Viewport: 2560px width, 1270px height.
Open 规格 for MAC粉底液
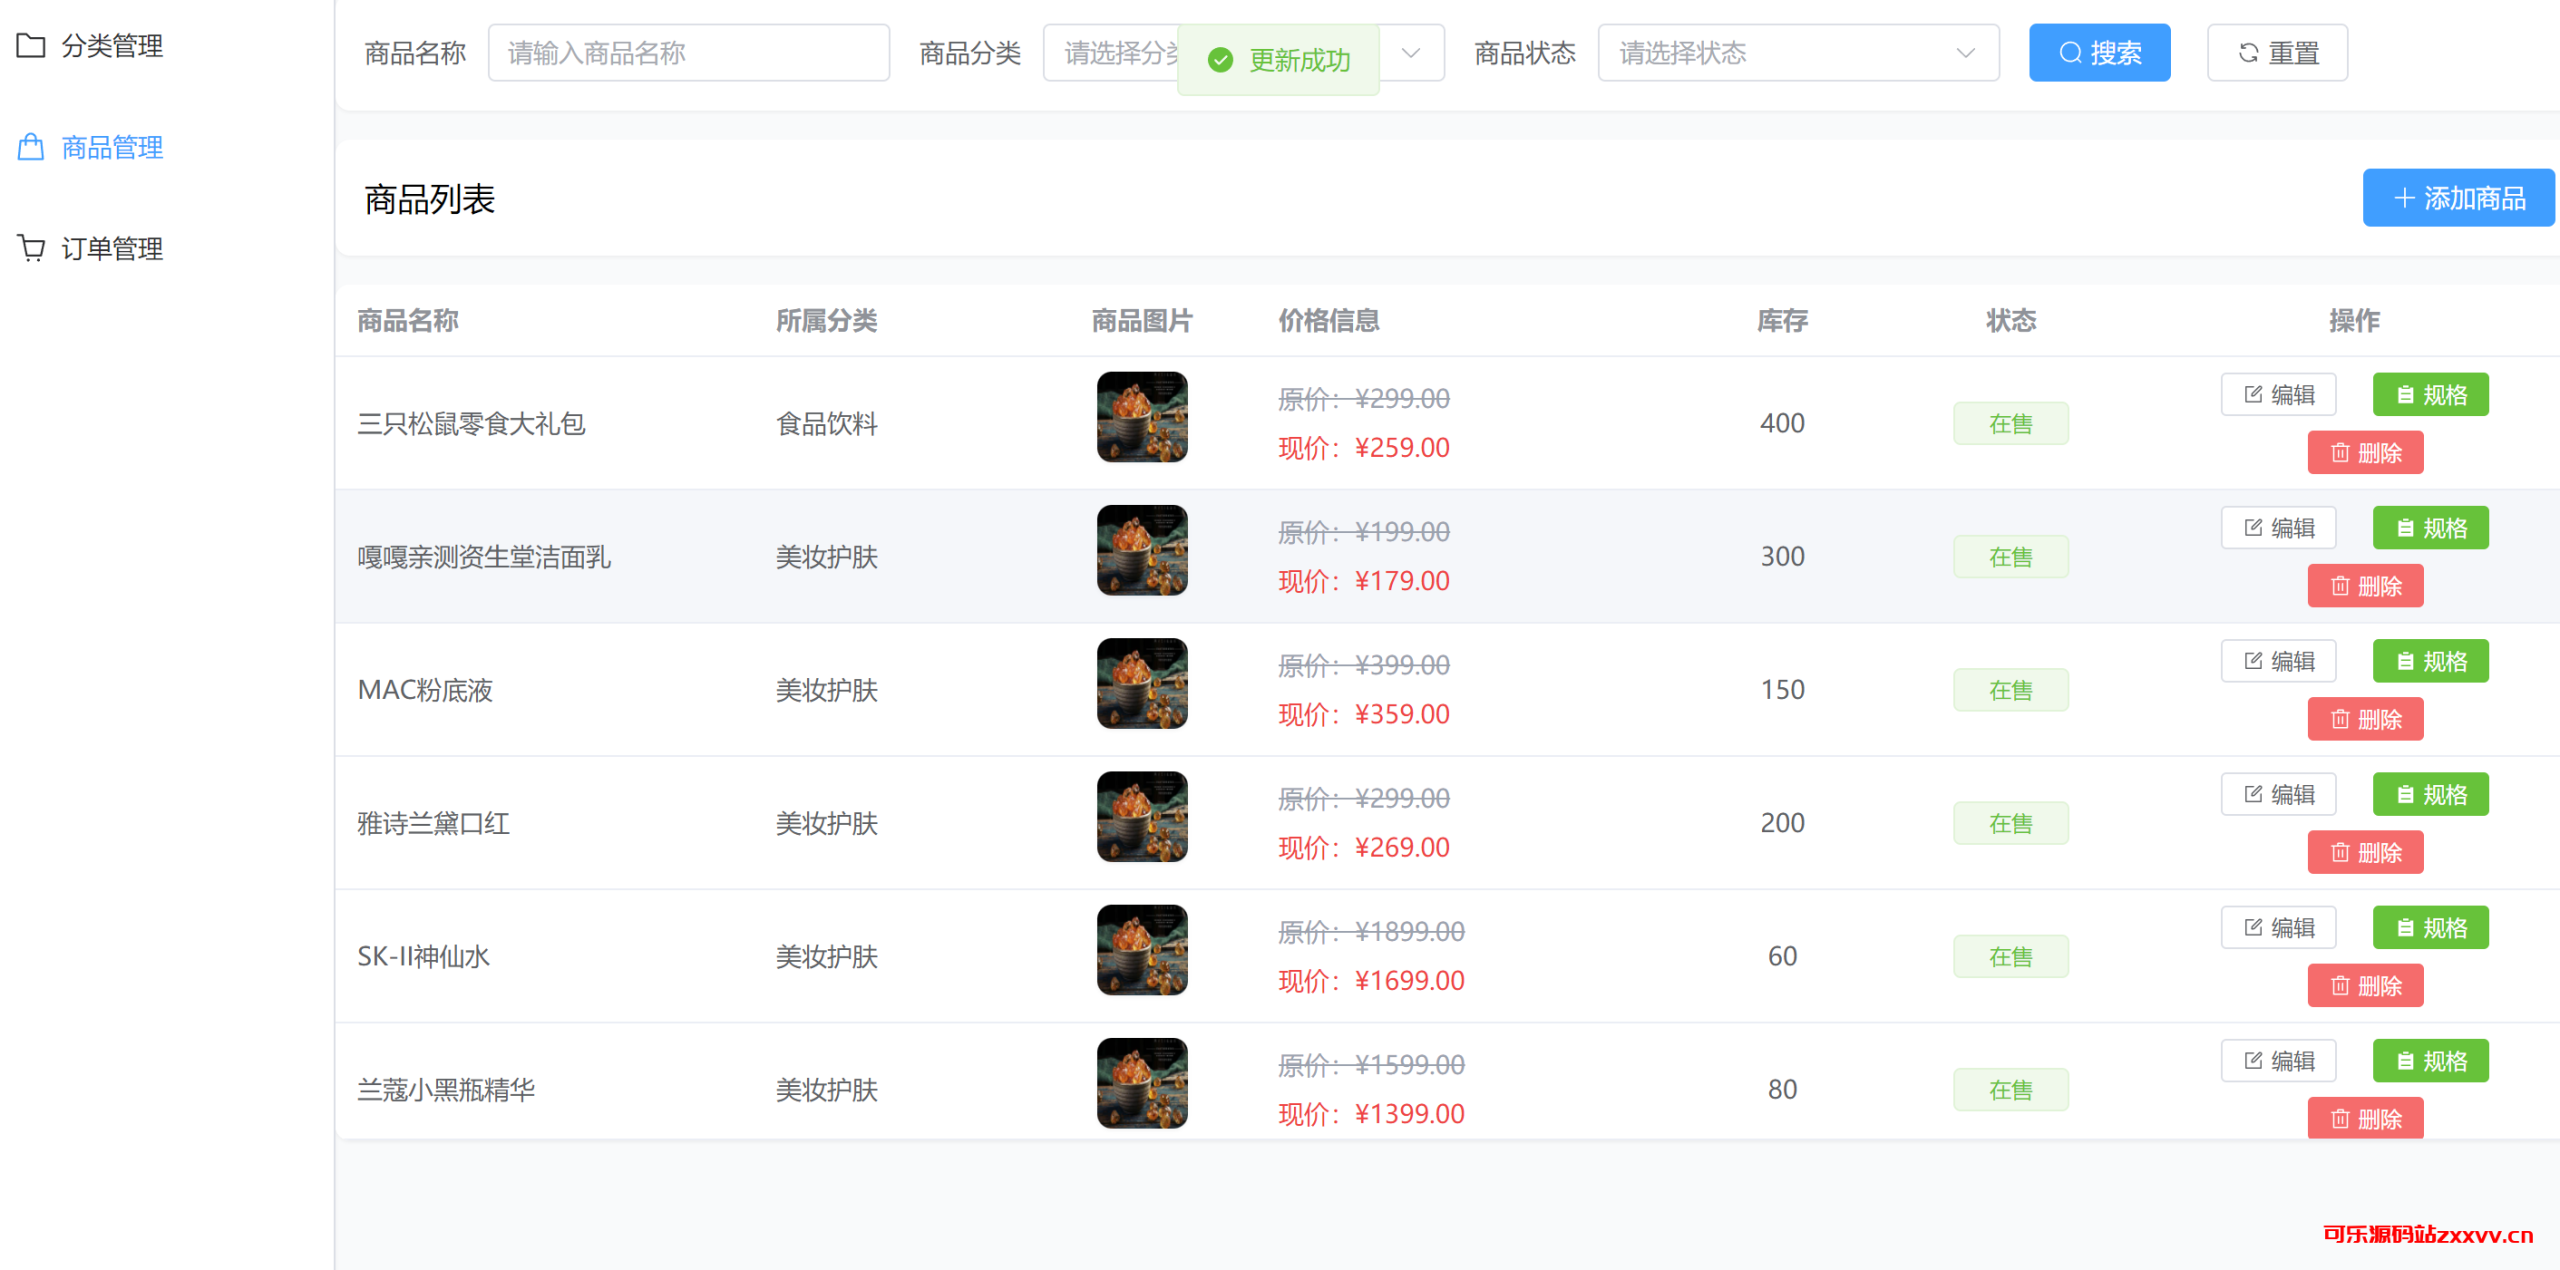(2430, 661)
